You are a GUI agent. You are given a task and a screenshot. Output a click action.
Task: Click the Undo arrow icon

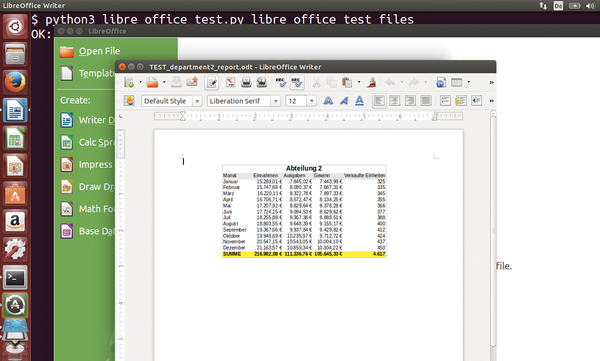(x=390, y=82)
